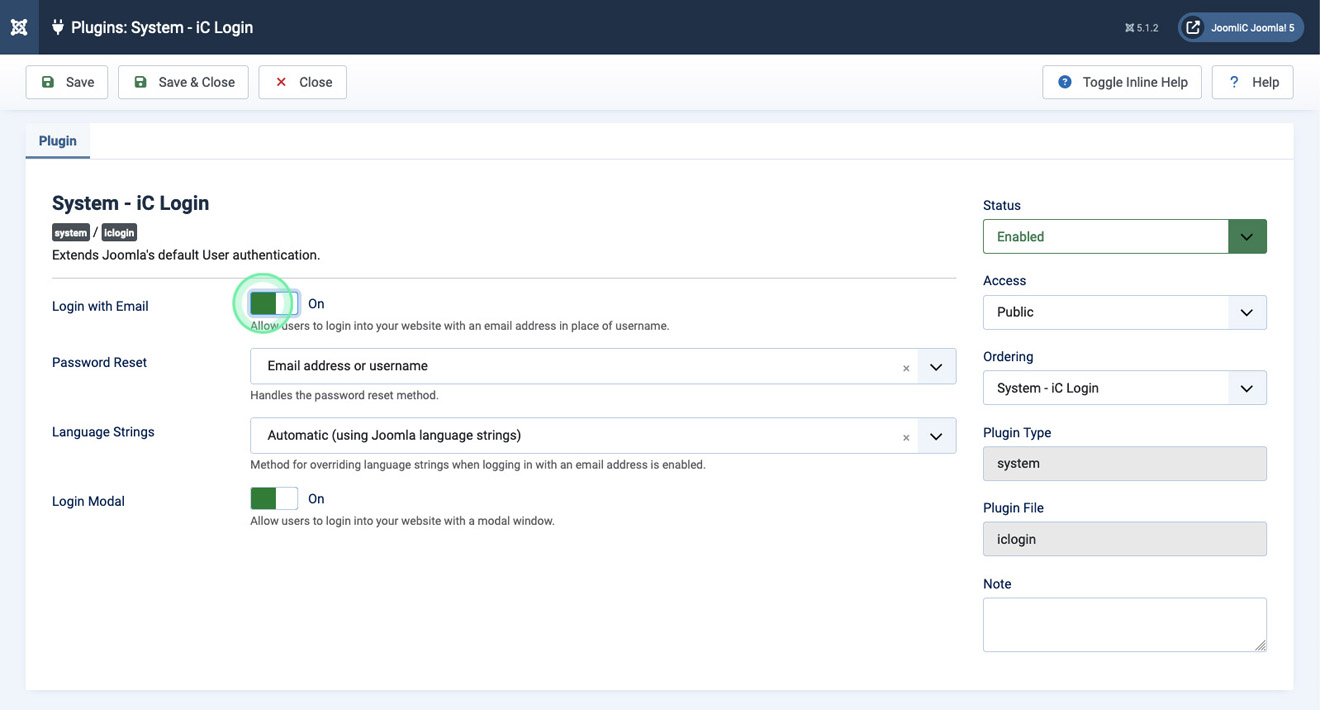Click the 'Status' label

(x=1002, y=205)
